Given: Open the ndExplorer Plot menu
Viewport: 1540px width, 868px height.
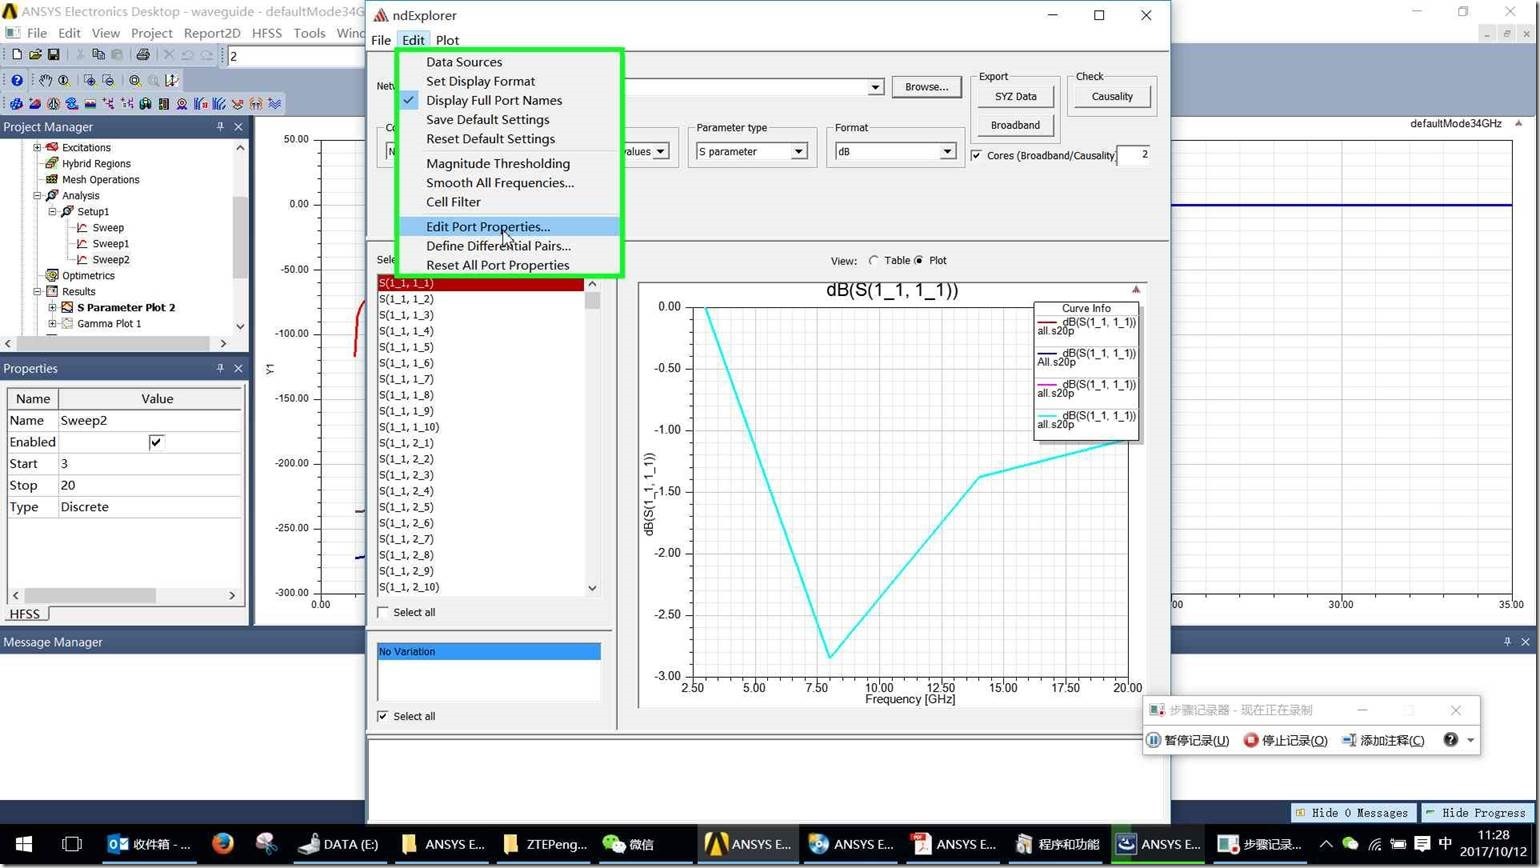Looking at the screenshot, I should click(x=447, y=40).
